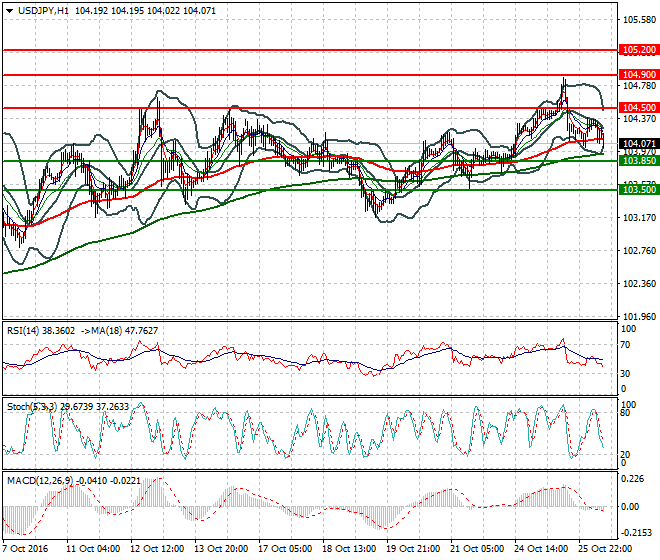Click the 102.760 price scale value

click(x=639, y=251)
